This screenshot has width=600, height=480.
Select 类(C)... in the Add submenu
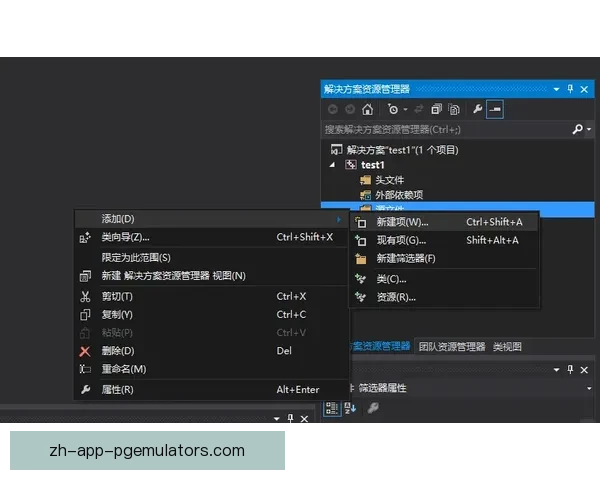click(444, 279)
